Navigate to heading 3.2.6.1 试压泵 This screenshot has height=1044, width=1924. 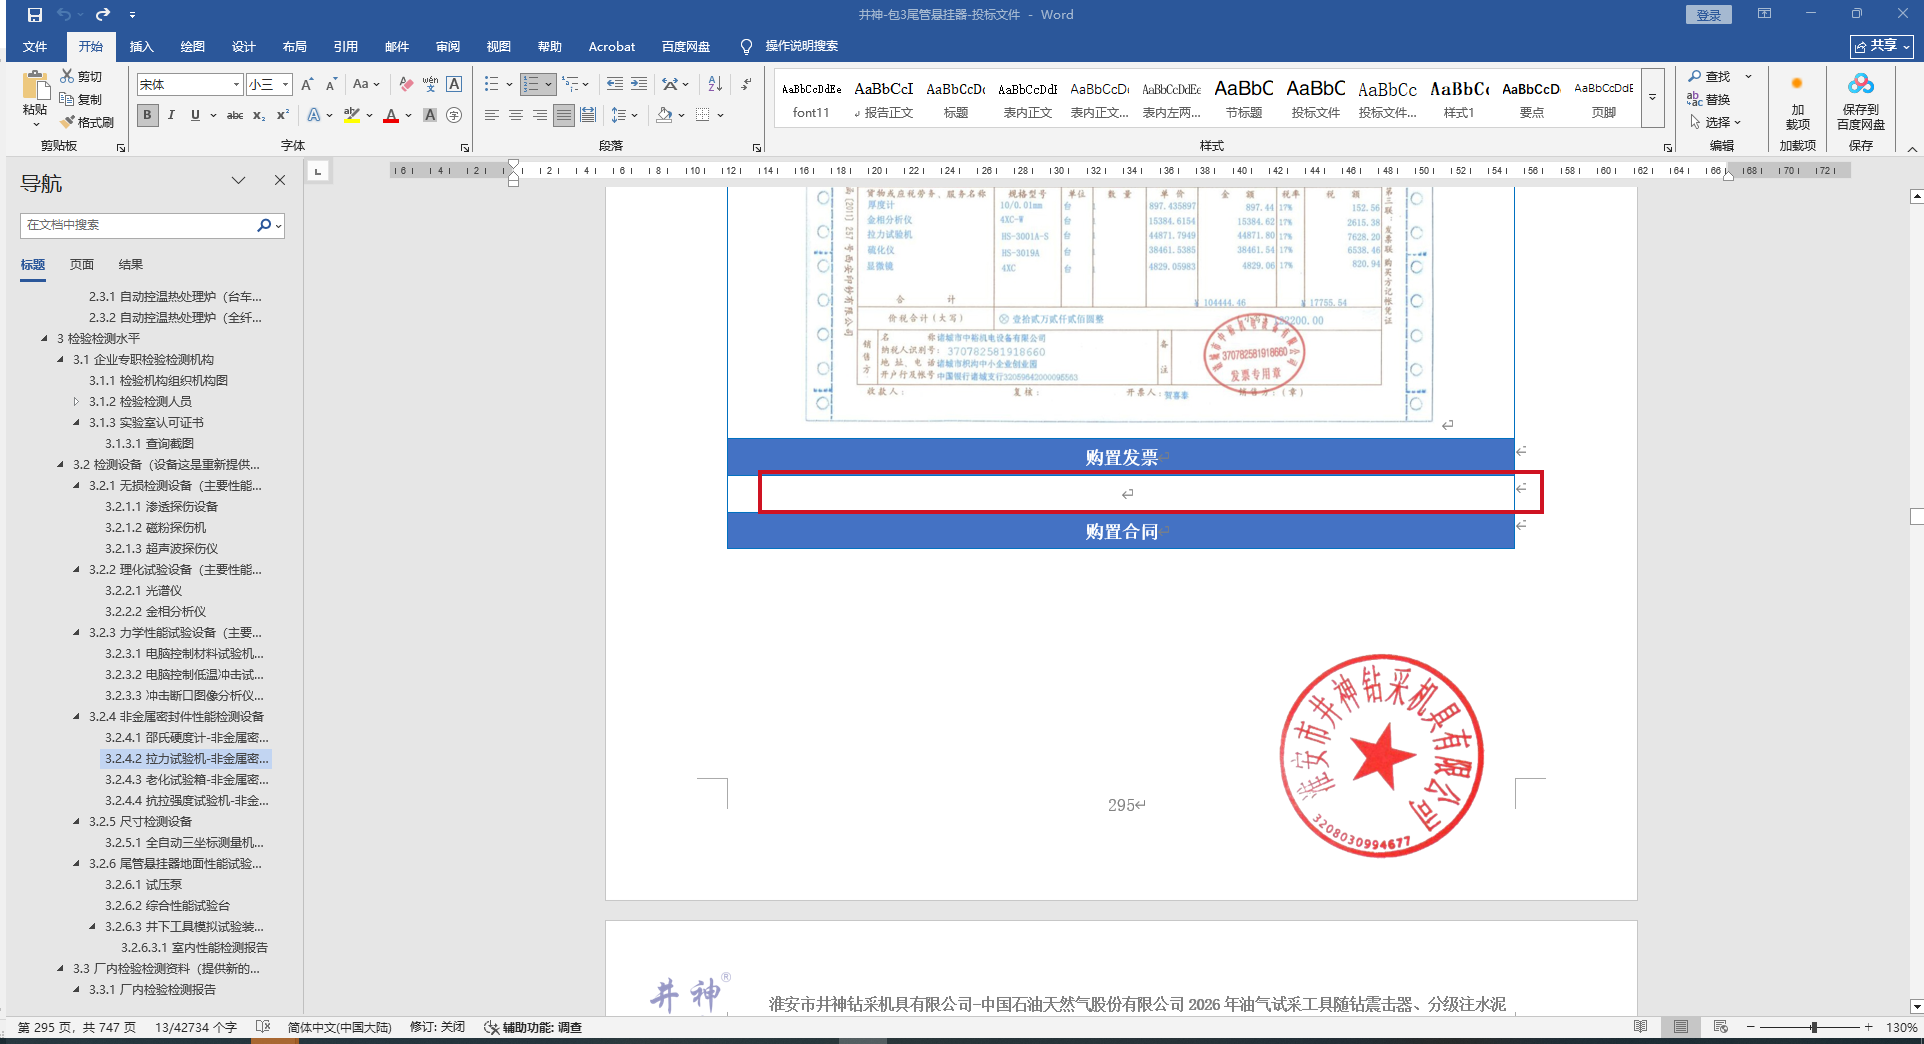coord(144,884)
